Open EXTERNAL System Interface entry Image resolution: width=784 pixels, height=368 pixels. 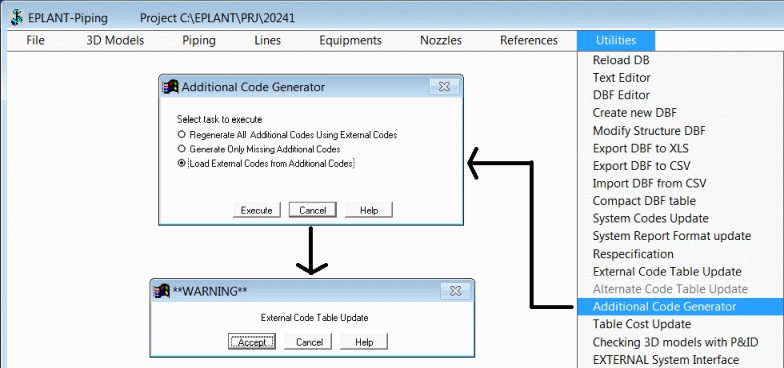pyautogui.click(x=666, y=360)
